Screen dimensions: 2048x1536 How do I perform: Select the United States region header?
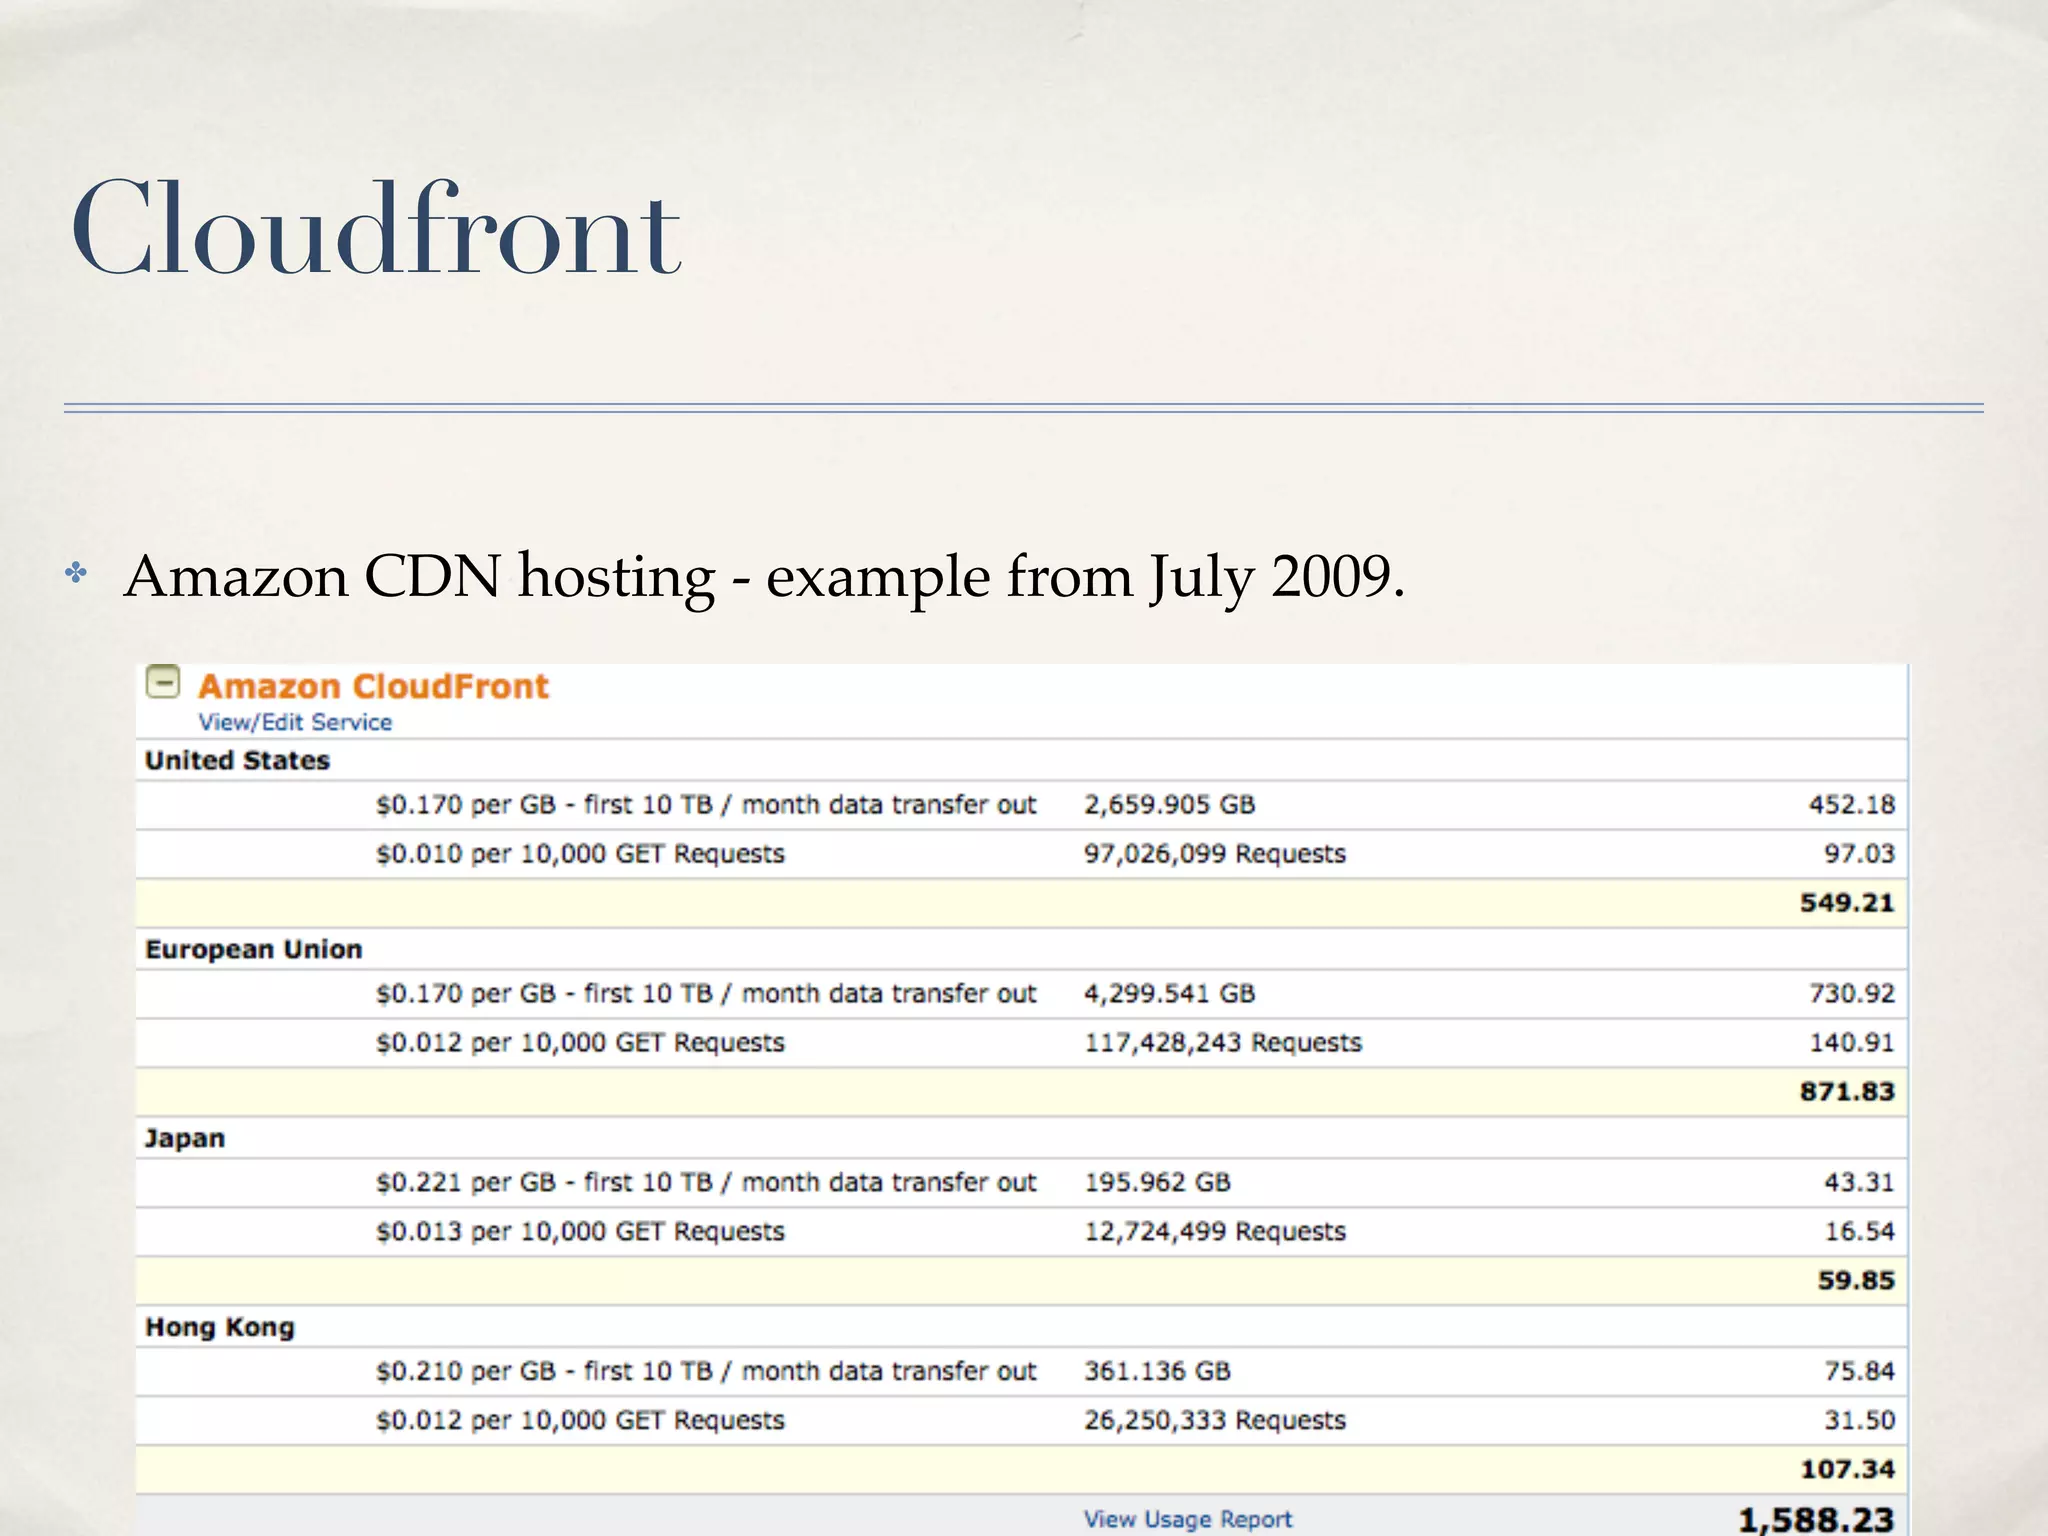(x=237, y=761)
